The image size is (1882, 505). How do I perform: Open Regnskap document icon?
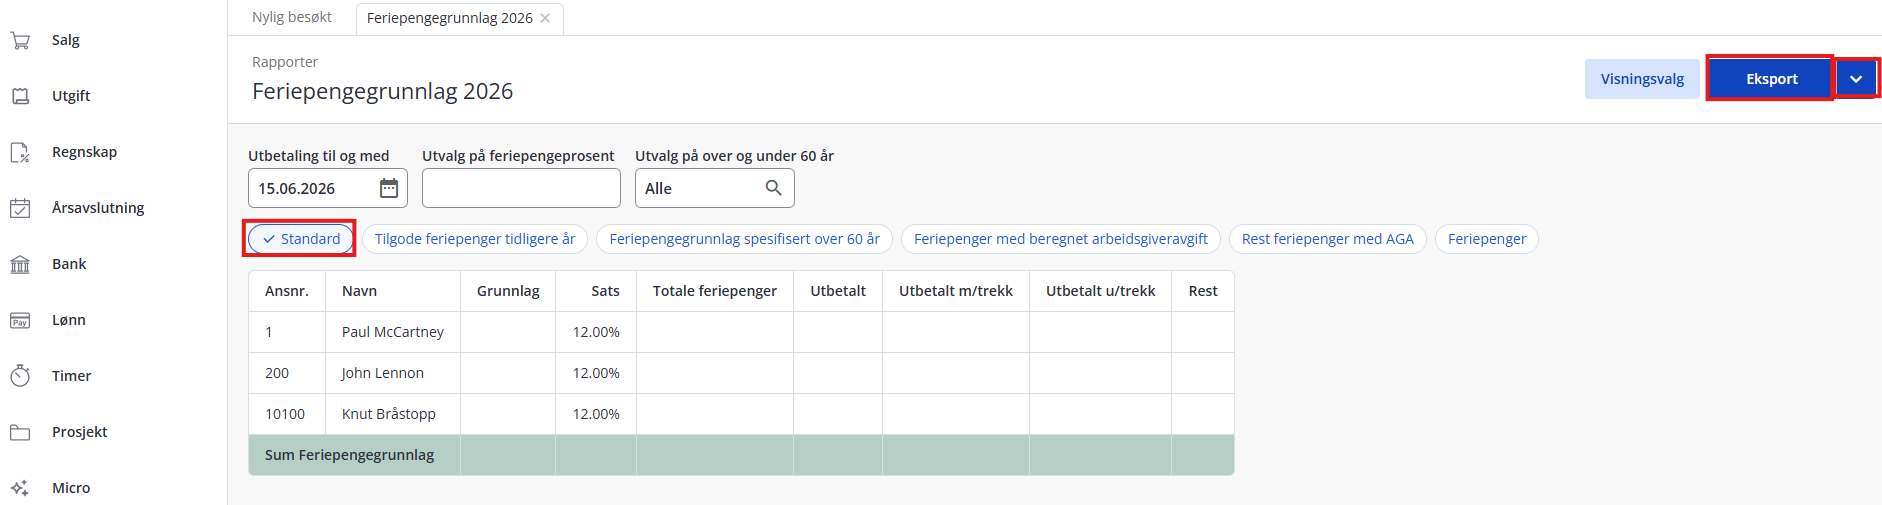tap(20, 152)
